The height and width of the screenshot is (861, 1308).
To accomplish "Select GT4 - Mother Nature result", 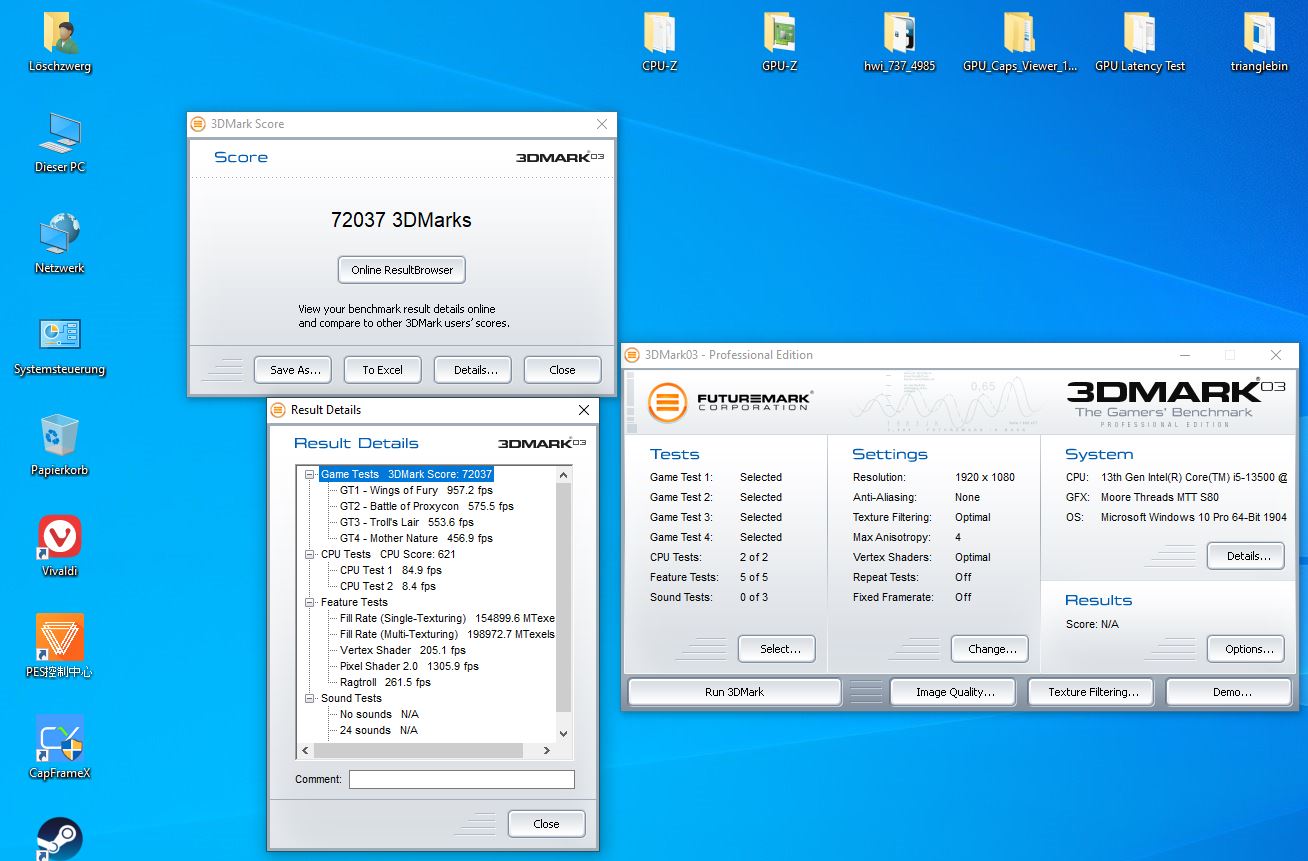I will [x=417, y=538].
